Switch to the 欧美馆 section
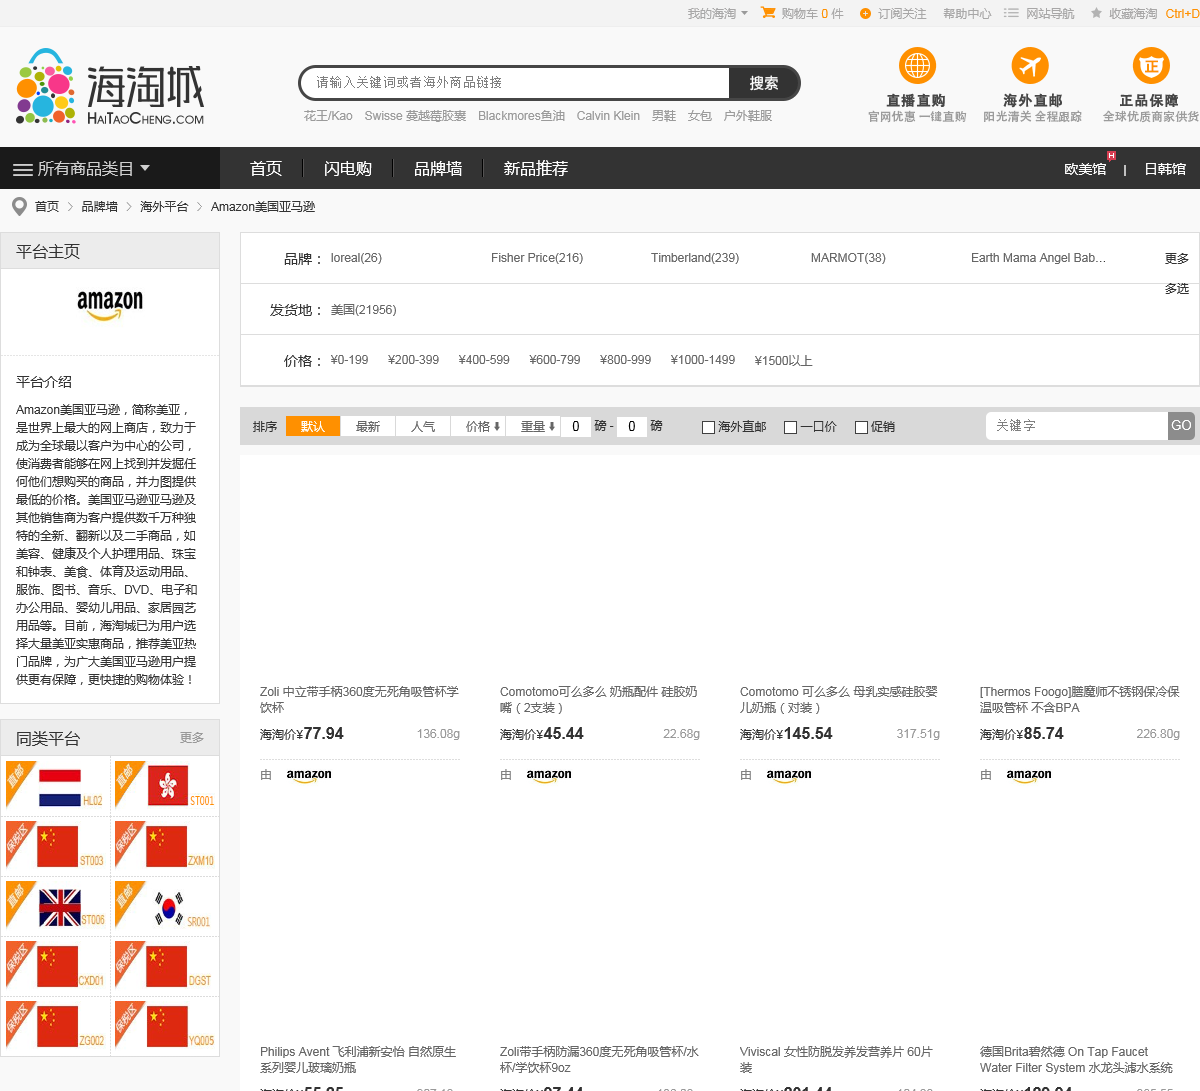 (x=1085, y=169)
